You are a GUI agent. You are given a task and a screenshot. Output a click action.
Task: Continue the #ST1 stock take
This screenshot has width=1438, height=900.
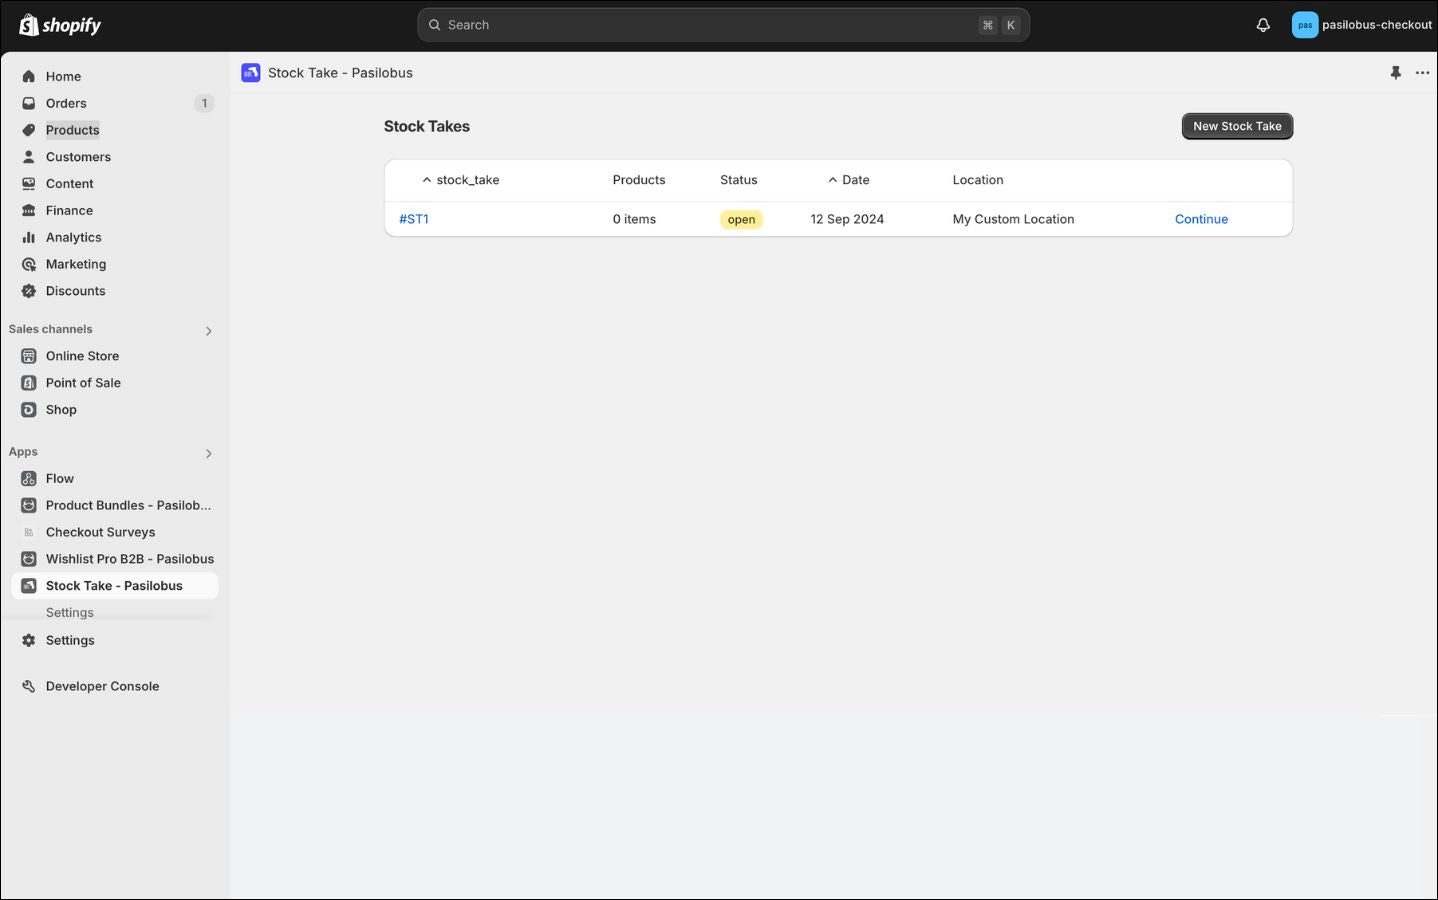point(1201,219)
